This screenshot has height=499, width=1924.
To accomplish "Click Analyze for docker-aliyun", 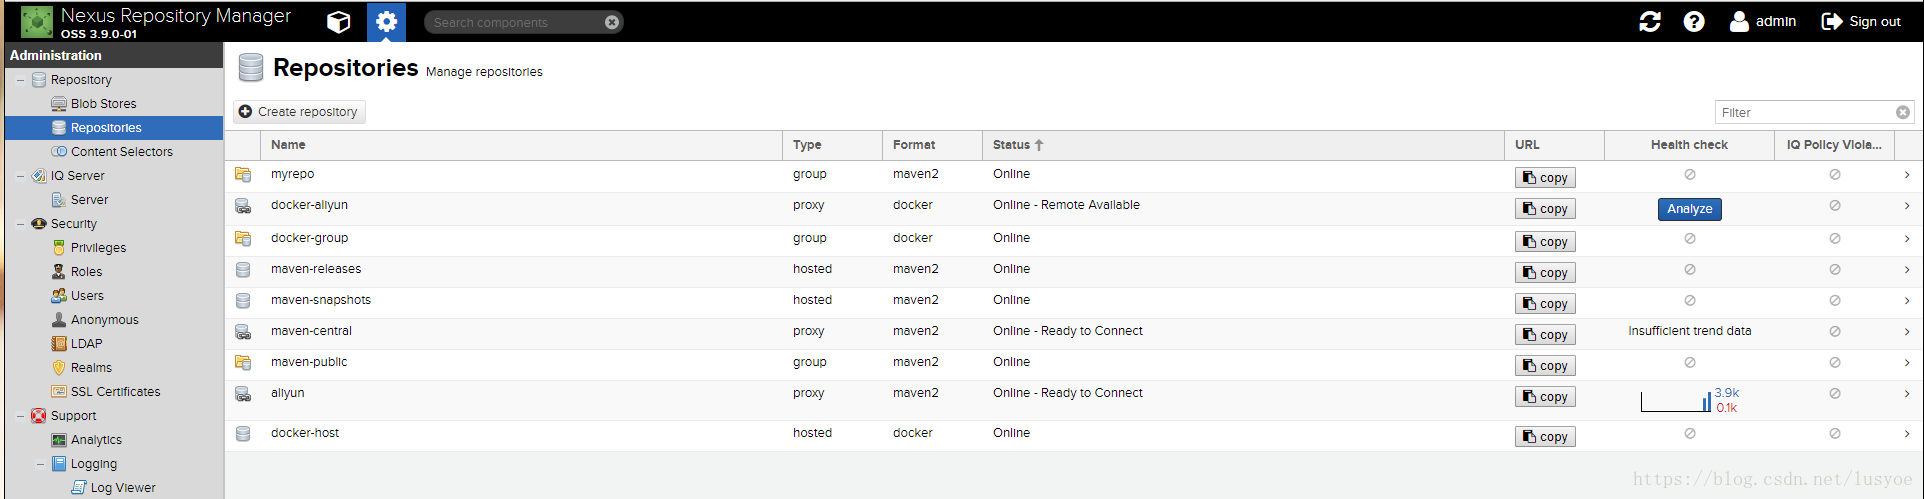I will (1689, 209).
